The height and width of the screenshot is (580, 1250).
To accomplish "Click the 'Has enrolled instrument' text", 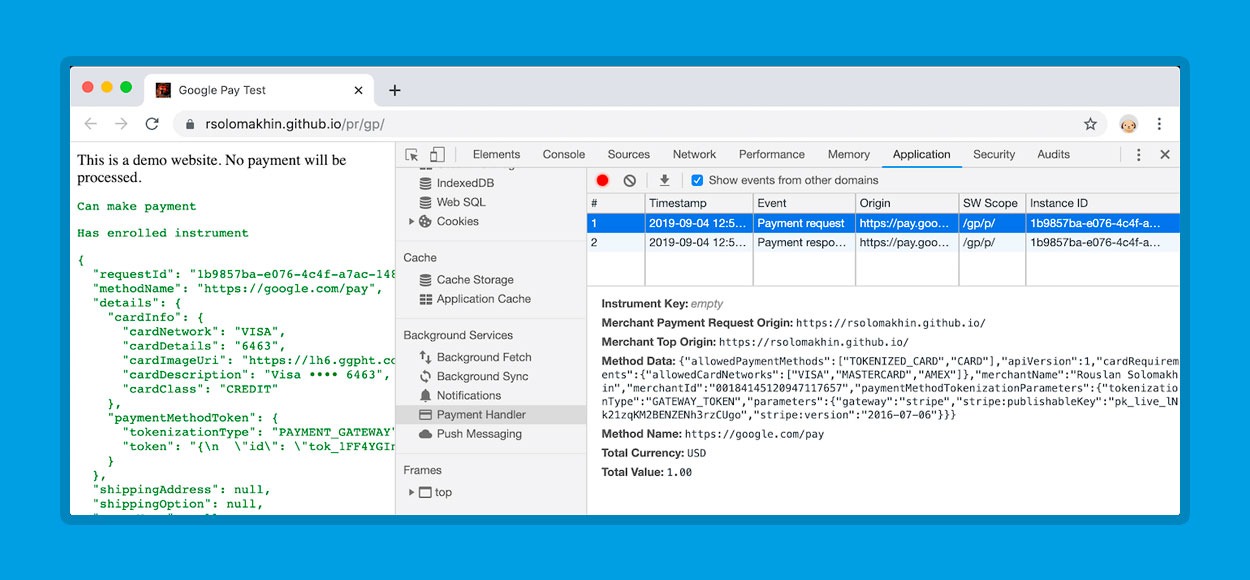I will pos(163,233).
